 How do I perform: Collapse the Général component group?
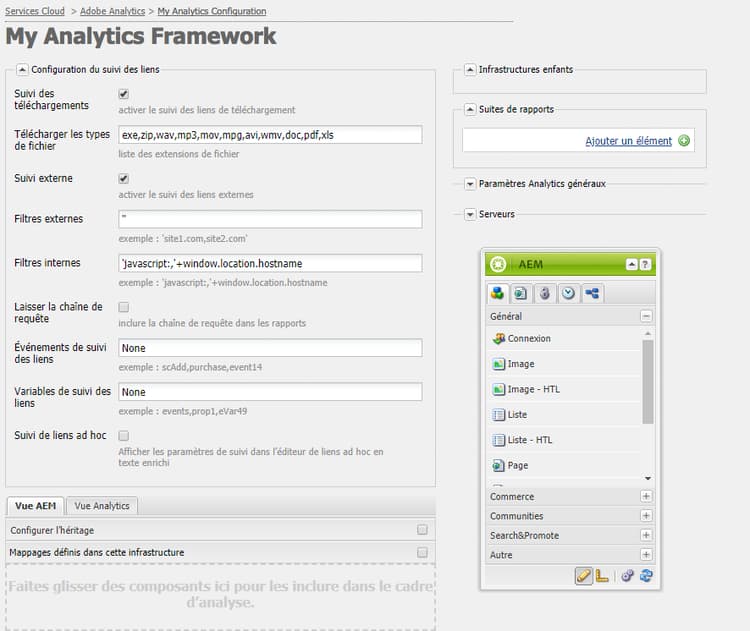click(646, 316)
